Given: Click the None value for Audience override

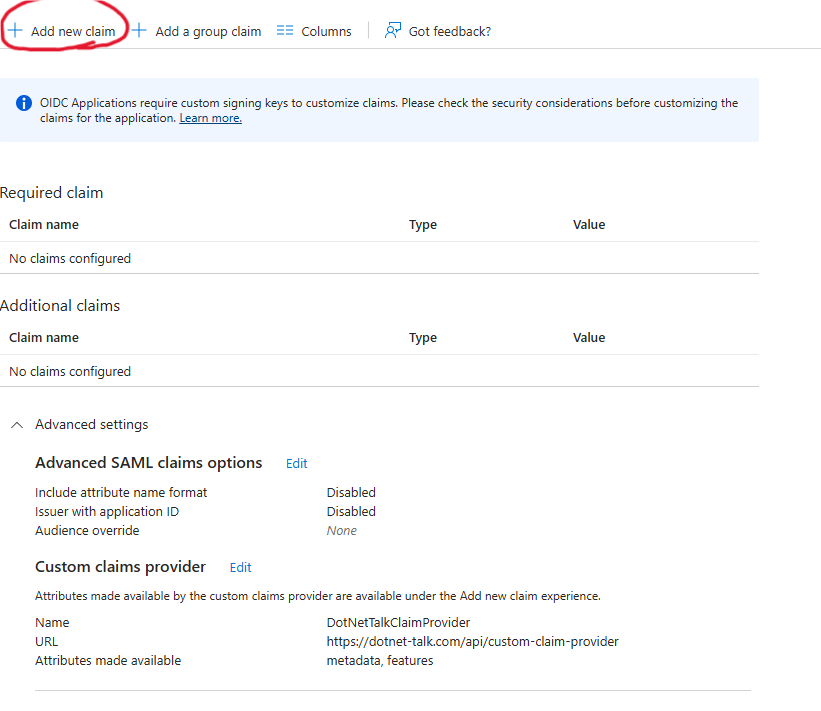Looking at the screenshot, I should click(x=342, y=531).
